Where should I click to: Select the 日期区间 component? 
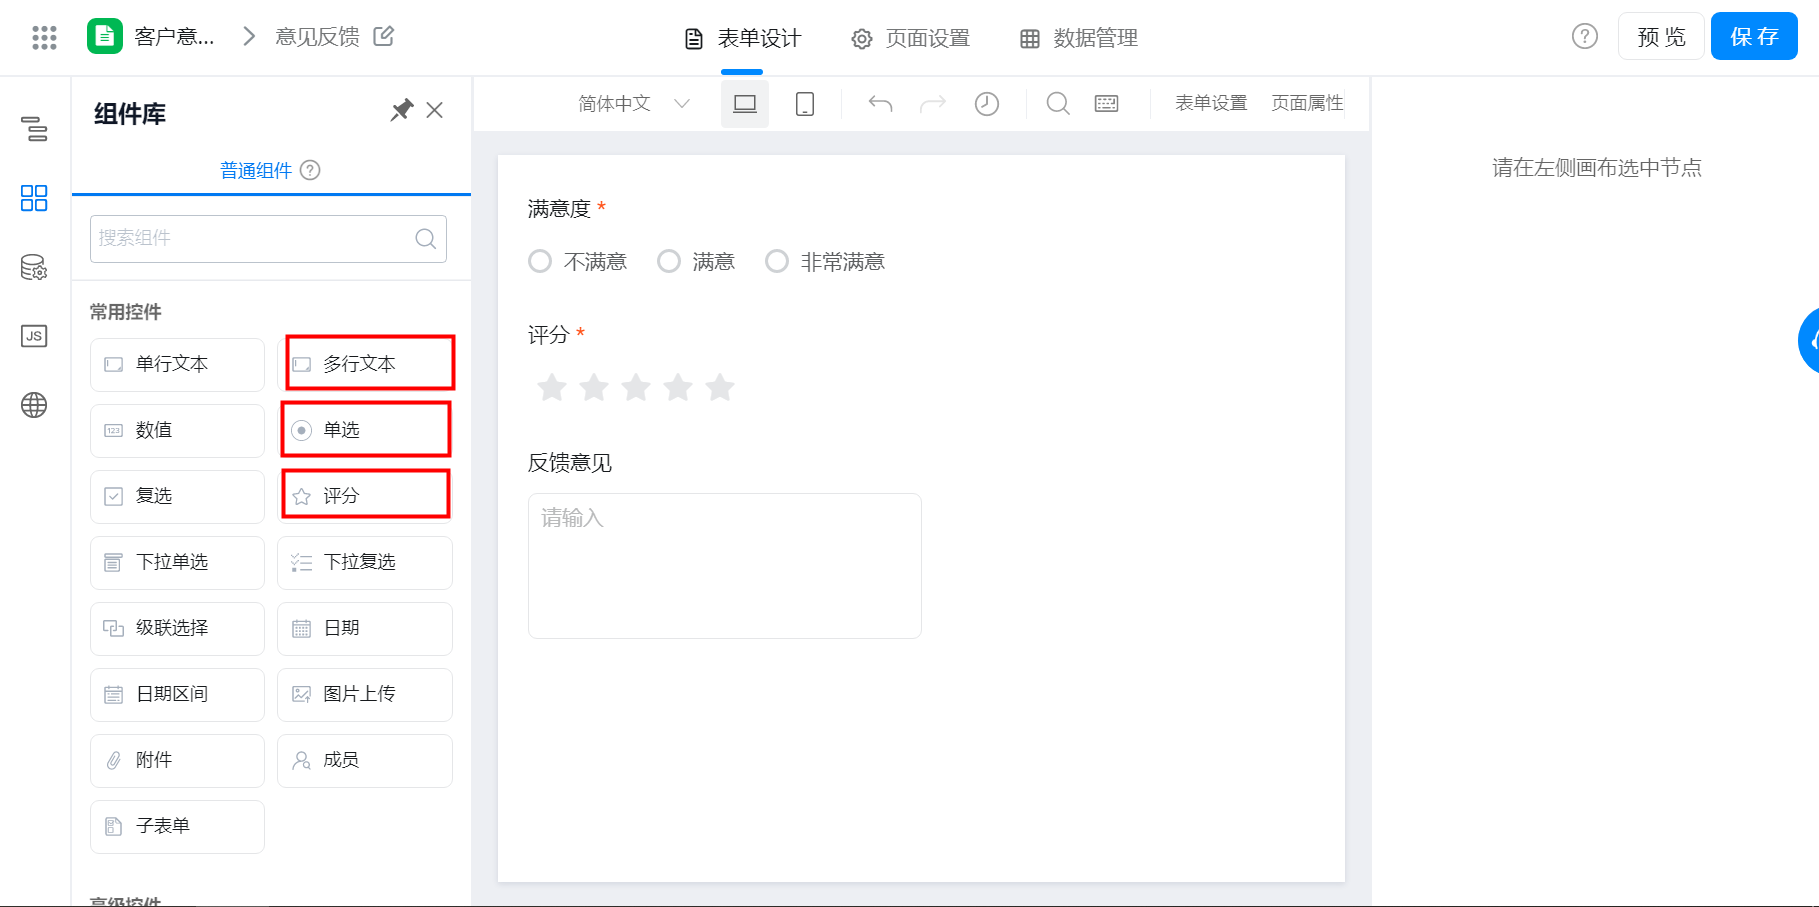click(177, 694)
